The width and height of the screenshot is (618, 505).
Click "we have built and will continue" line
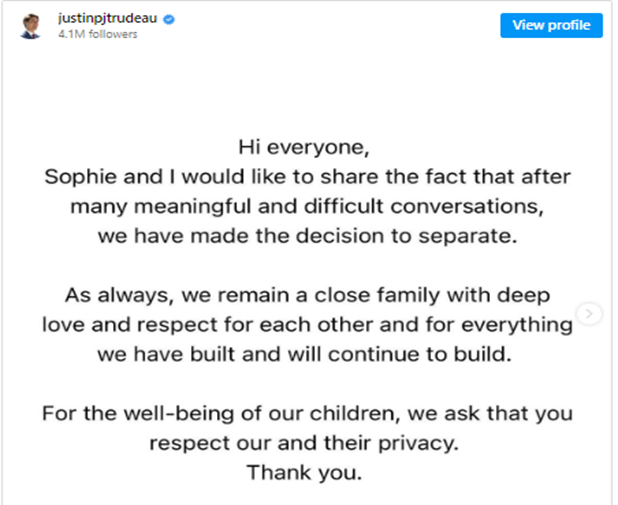pyautogui.click(x=304, y=354)
